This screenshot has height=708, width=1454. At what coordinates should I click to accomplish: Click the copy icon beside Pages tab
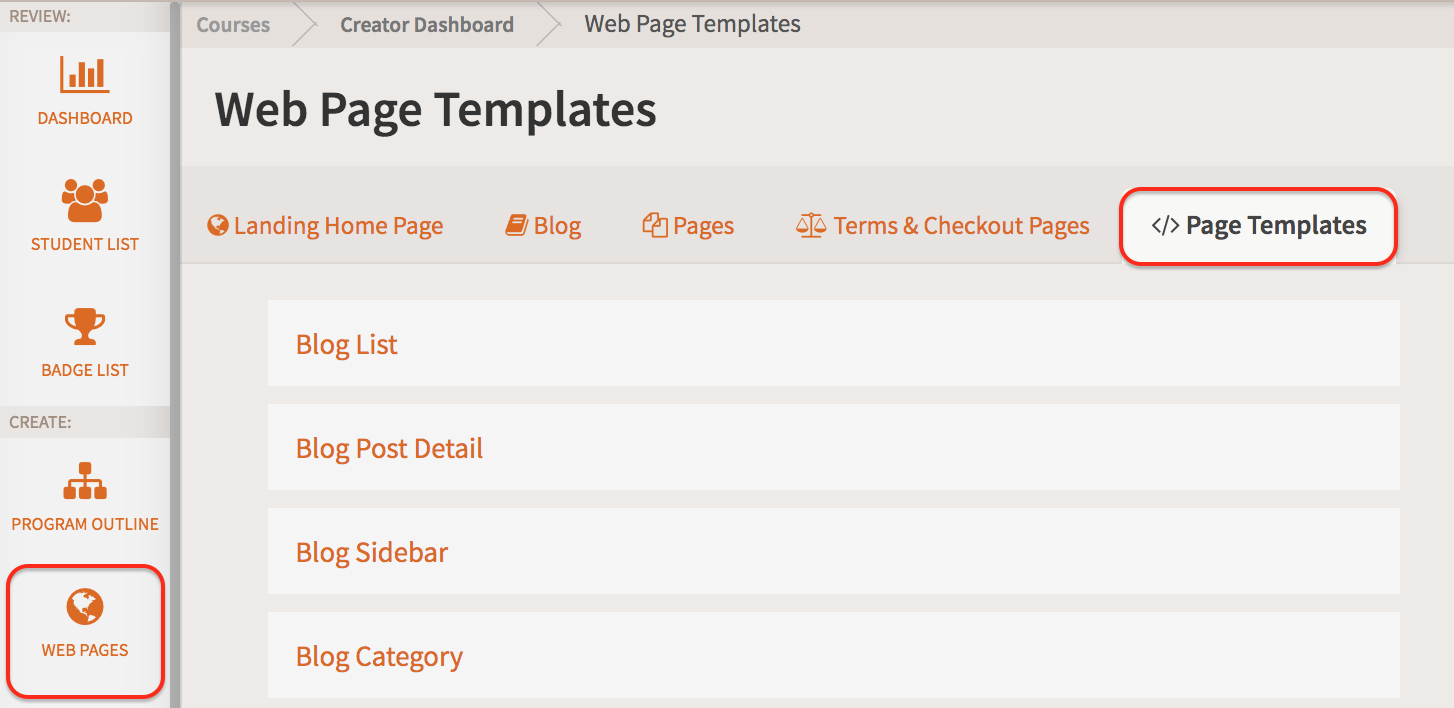[655, 225]
